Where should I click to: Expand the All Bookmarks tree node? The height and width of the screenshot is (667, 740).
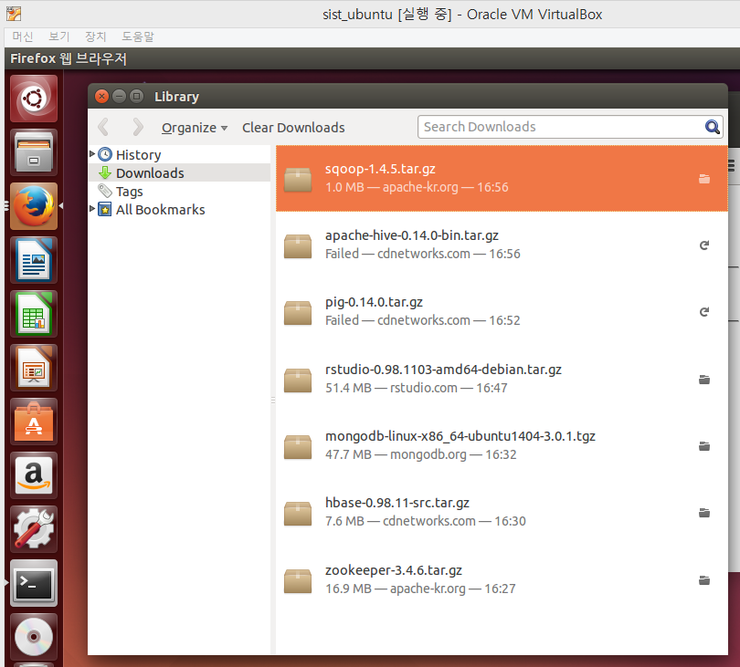[93, 209]
